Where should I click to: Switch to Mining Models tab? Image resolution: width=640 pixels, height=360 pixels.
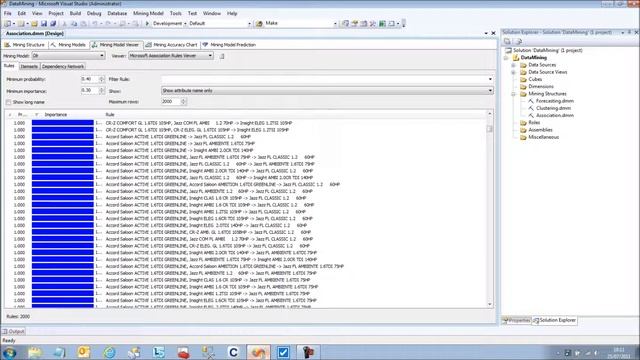(x=68, y=45)
